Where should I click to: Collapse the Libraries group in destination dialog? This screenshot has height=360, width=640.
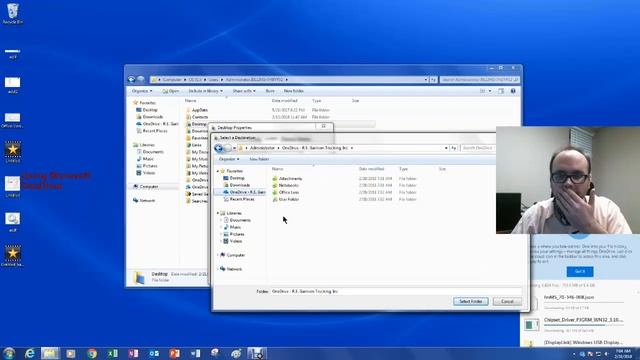pos(218,213)
